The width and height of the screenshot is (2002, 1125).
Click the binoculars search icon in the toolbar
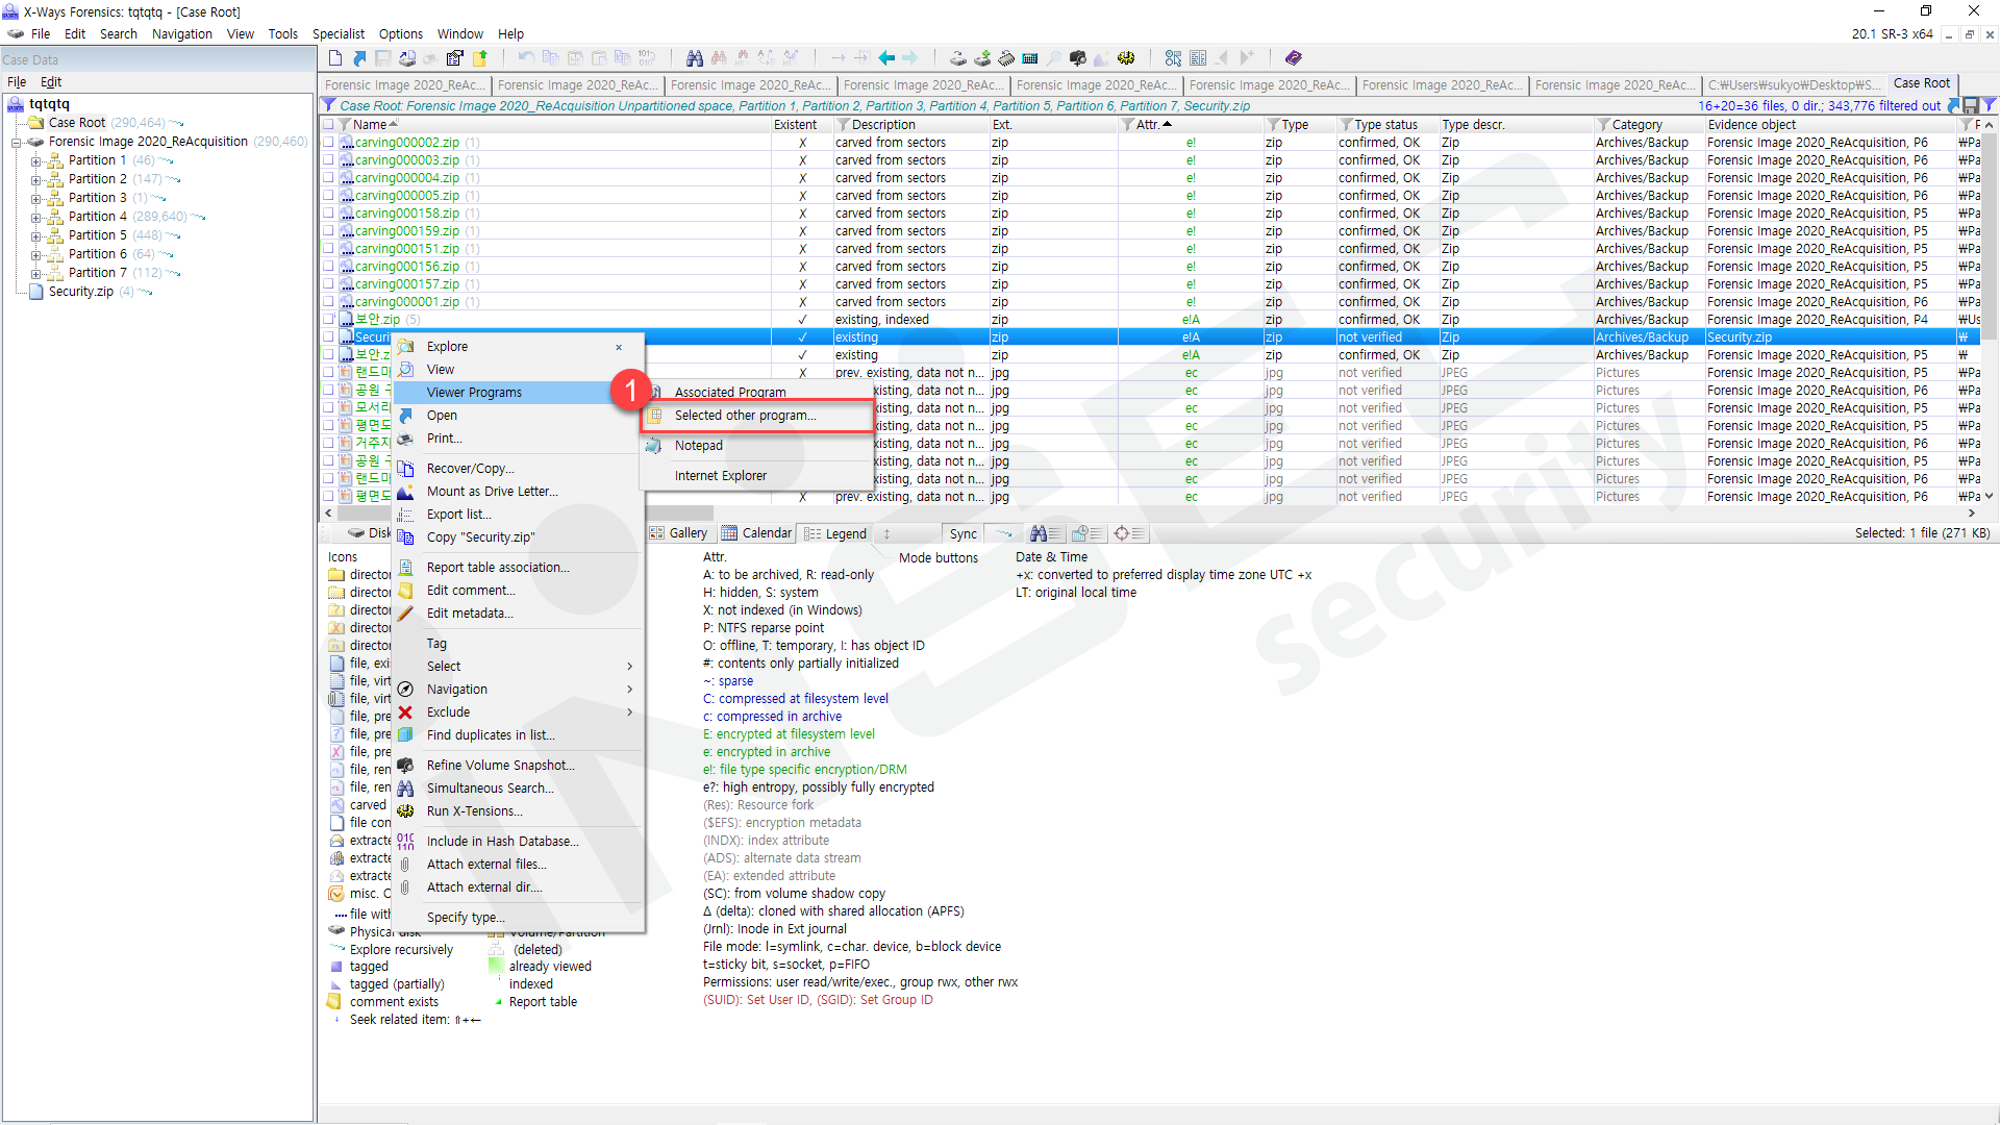coord(694,58)
